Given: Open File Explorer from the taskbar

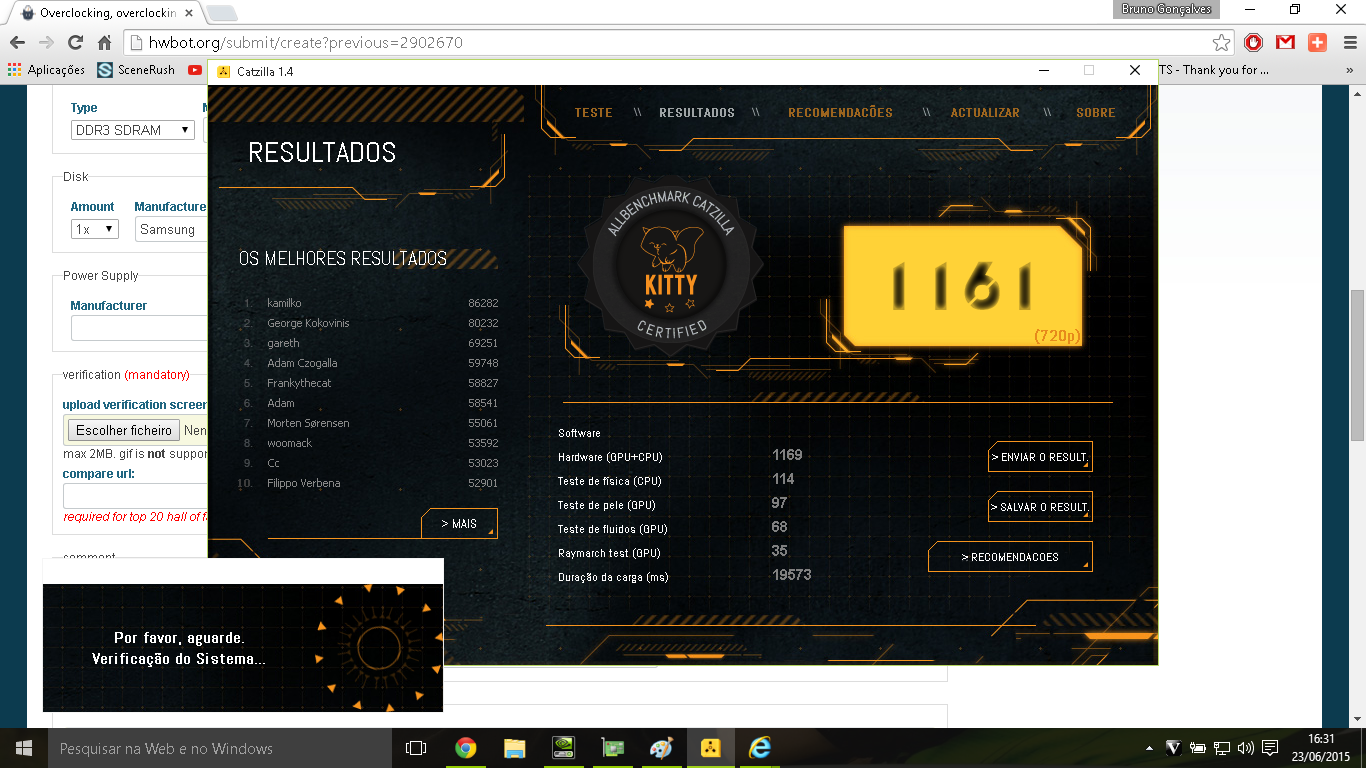Looking at the screenshot, I should click(x=514, y=748).
